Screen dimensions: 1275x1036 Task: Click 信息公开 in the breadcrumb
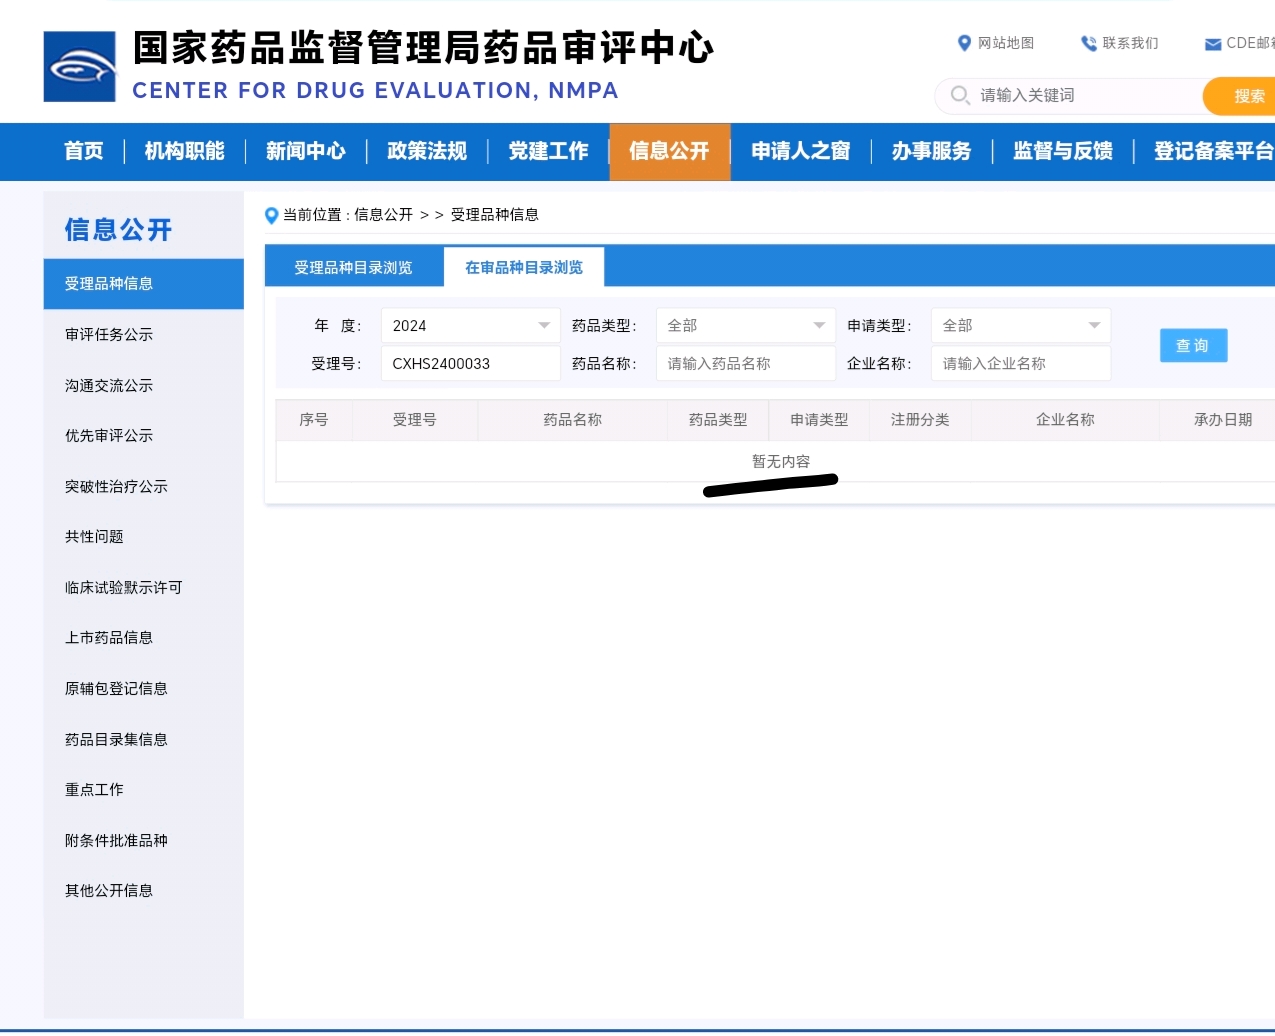click(383, 215)
